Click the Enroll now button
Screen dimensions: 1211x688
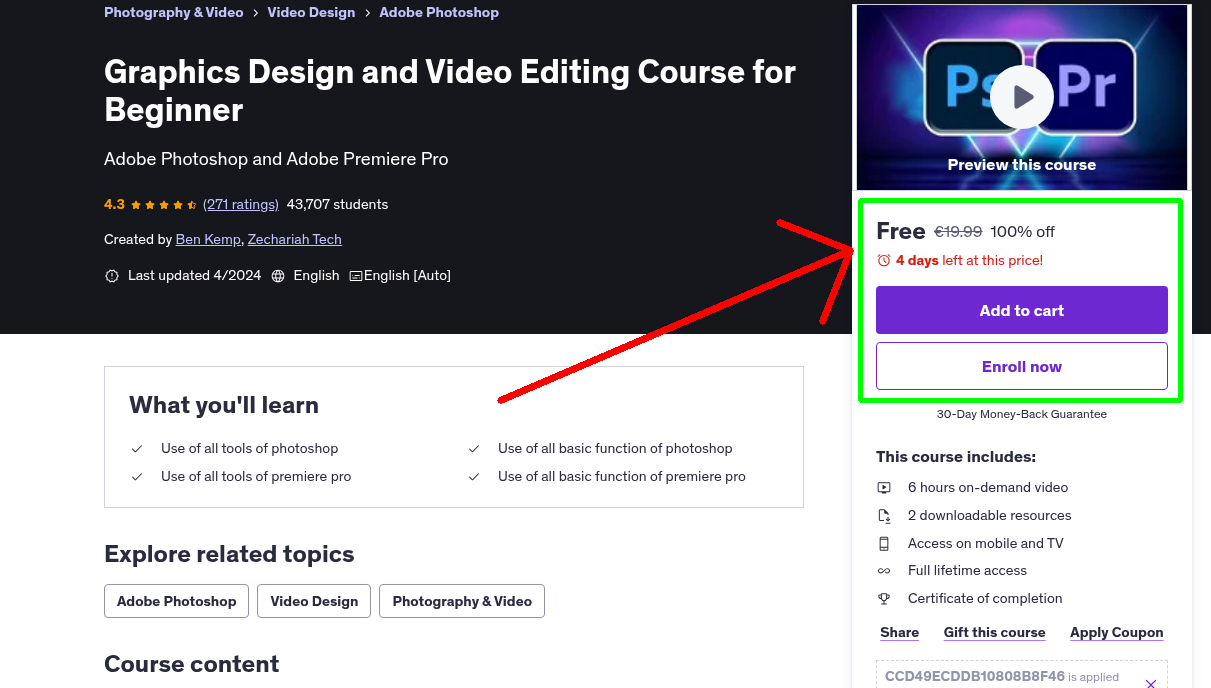(1022, 366)
